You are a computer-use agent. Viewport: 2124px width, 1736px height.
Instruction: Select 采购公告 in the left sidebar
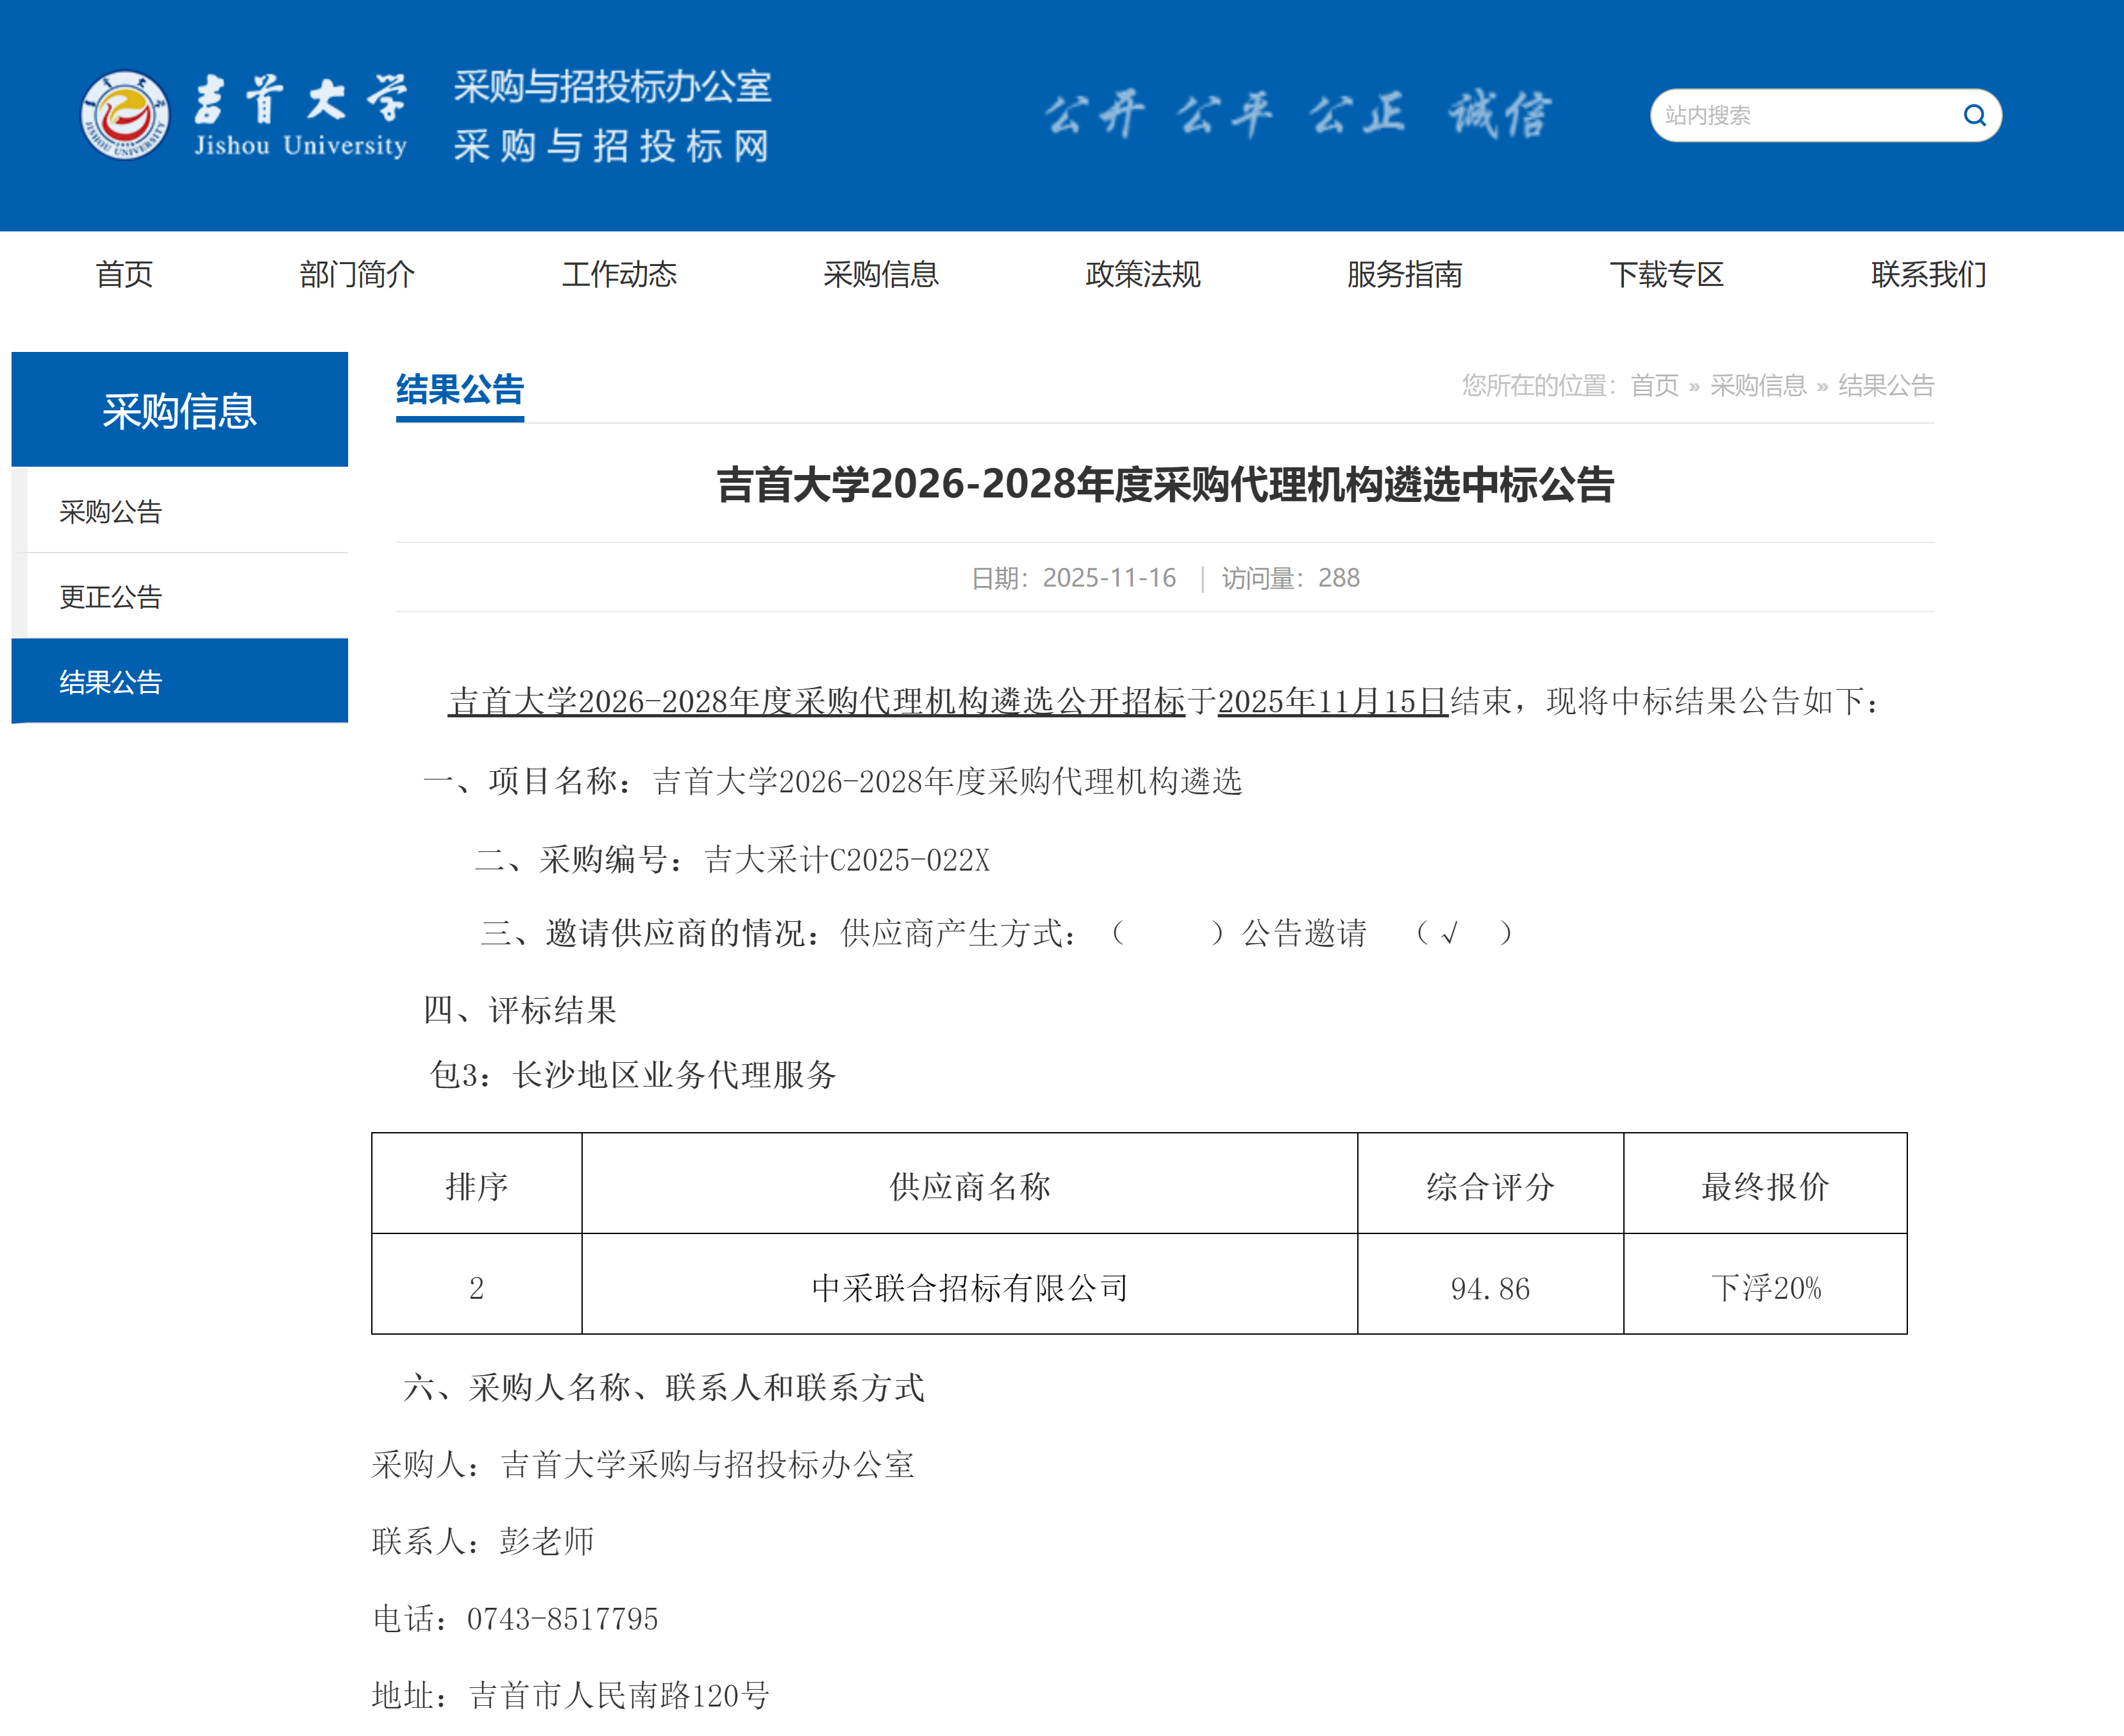click(x=111, y=511)
